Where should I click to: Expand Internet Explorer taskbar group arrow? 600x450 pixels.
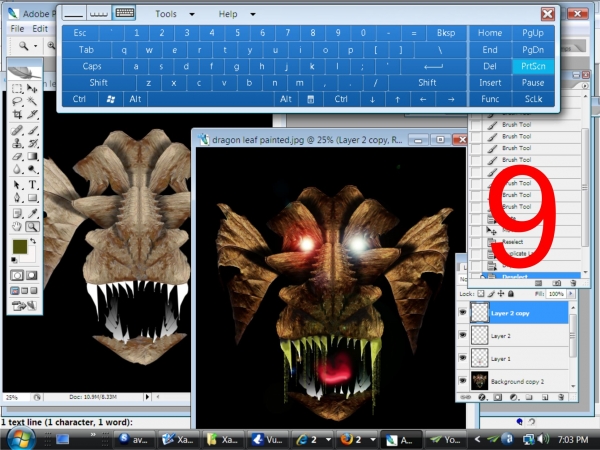click(x=328, y=440)
